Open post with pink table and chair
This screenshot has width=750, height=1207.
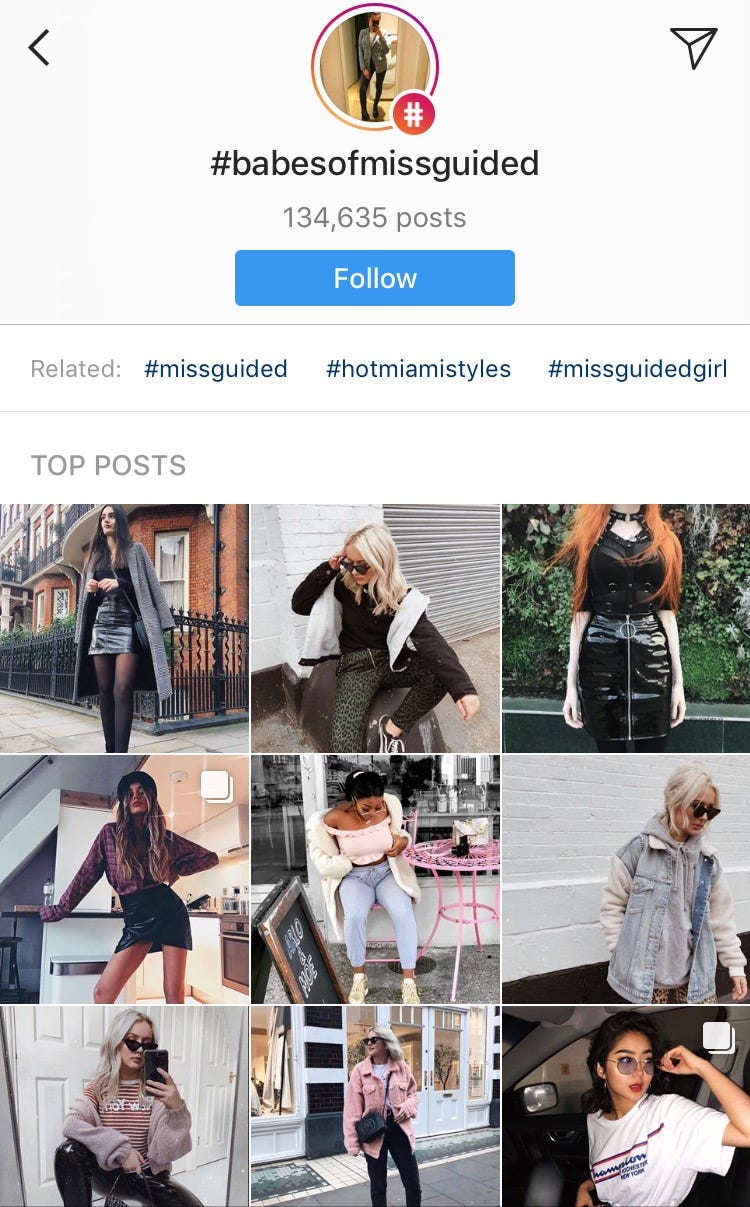375,879
